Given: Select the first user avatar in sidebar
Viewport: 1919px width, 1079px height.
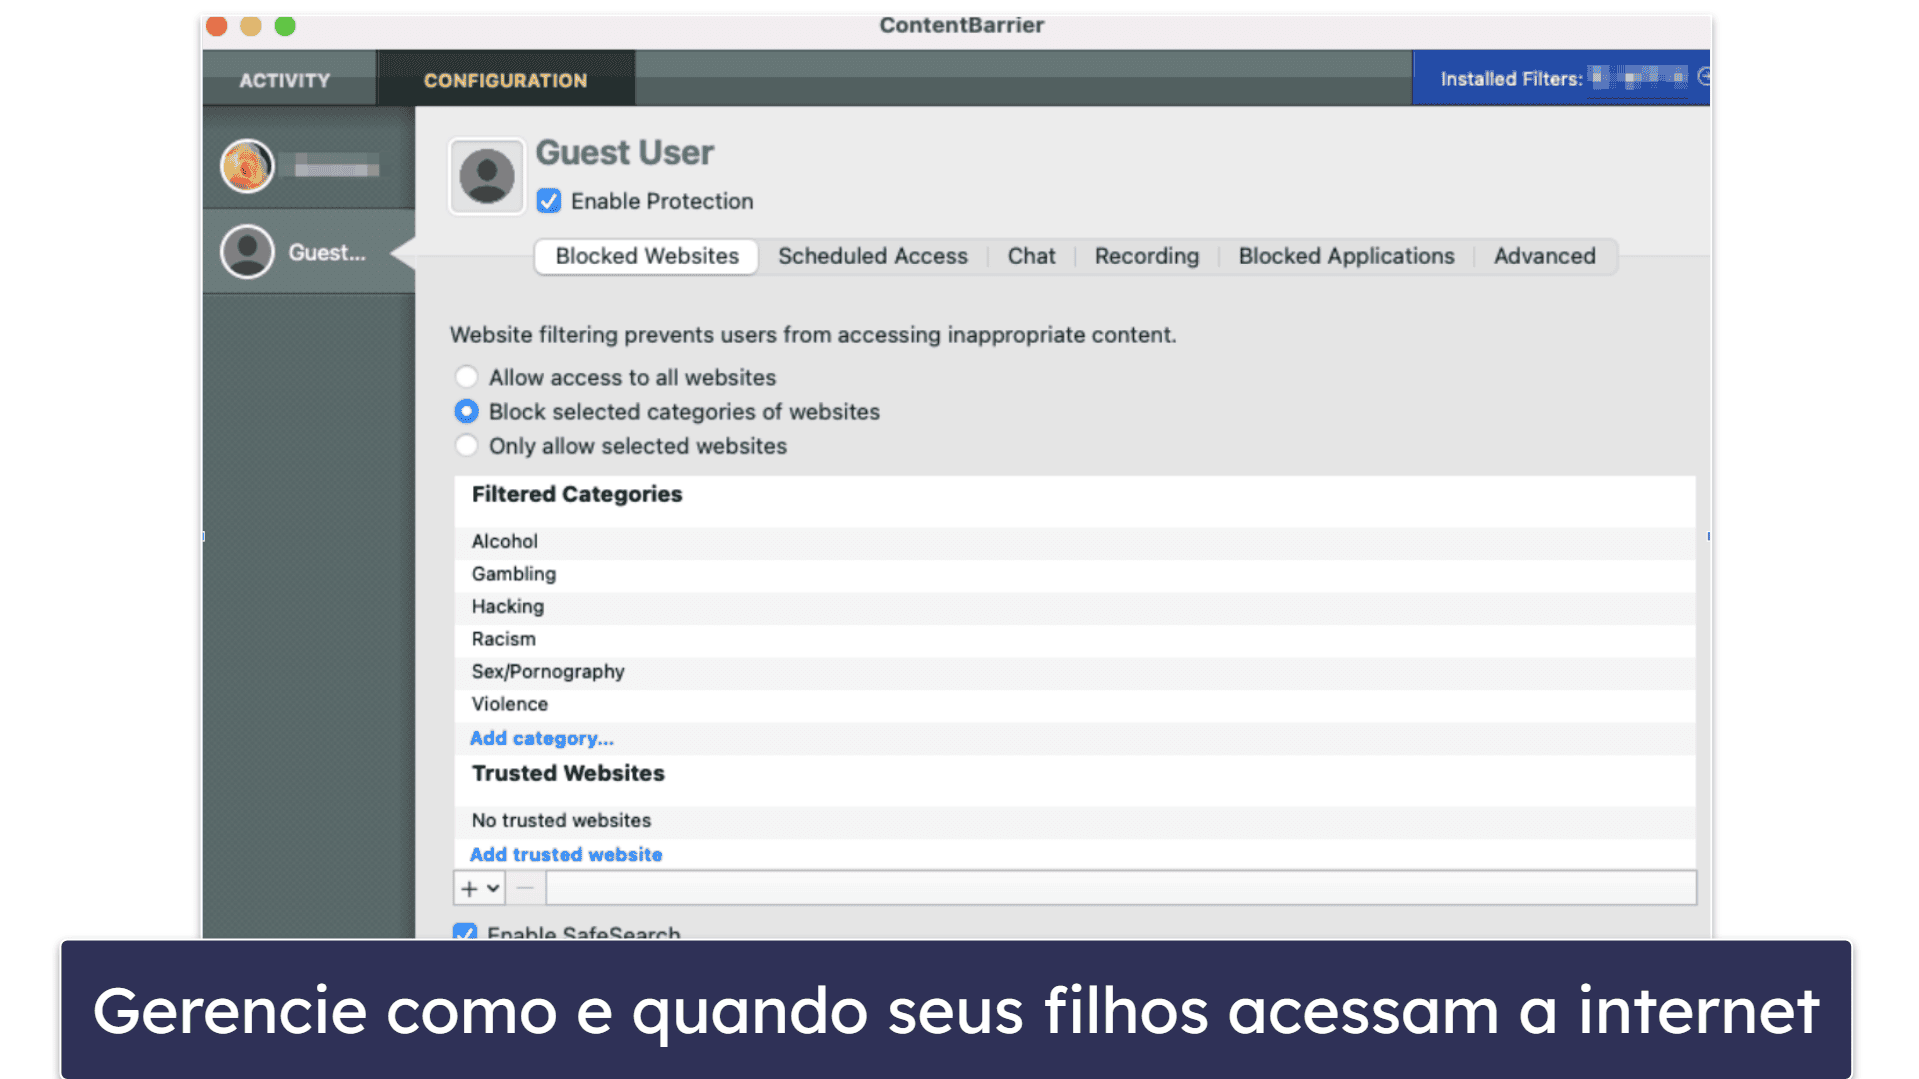Looking at the screenshot, I should point(247,166).
